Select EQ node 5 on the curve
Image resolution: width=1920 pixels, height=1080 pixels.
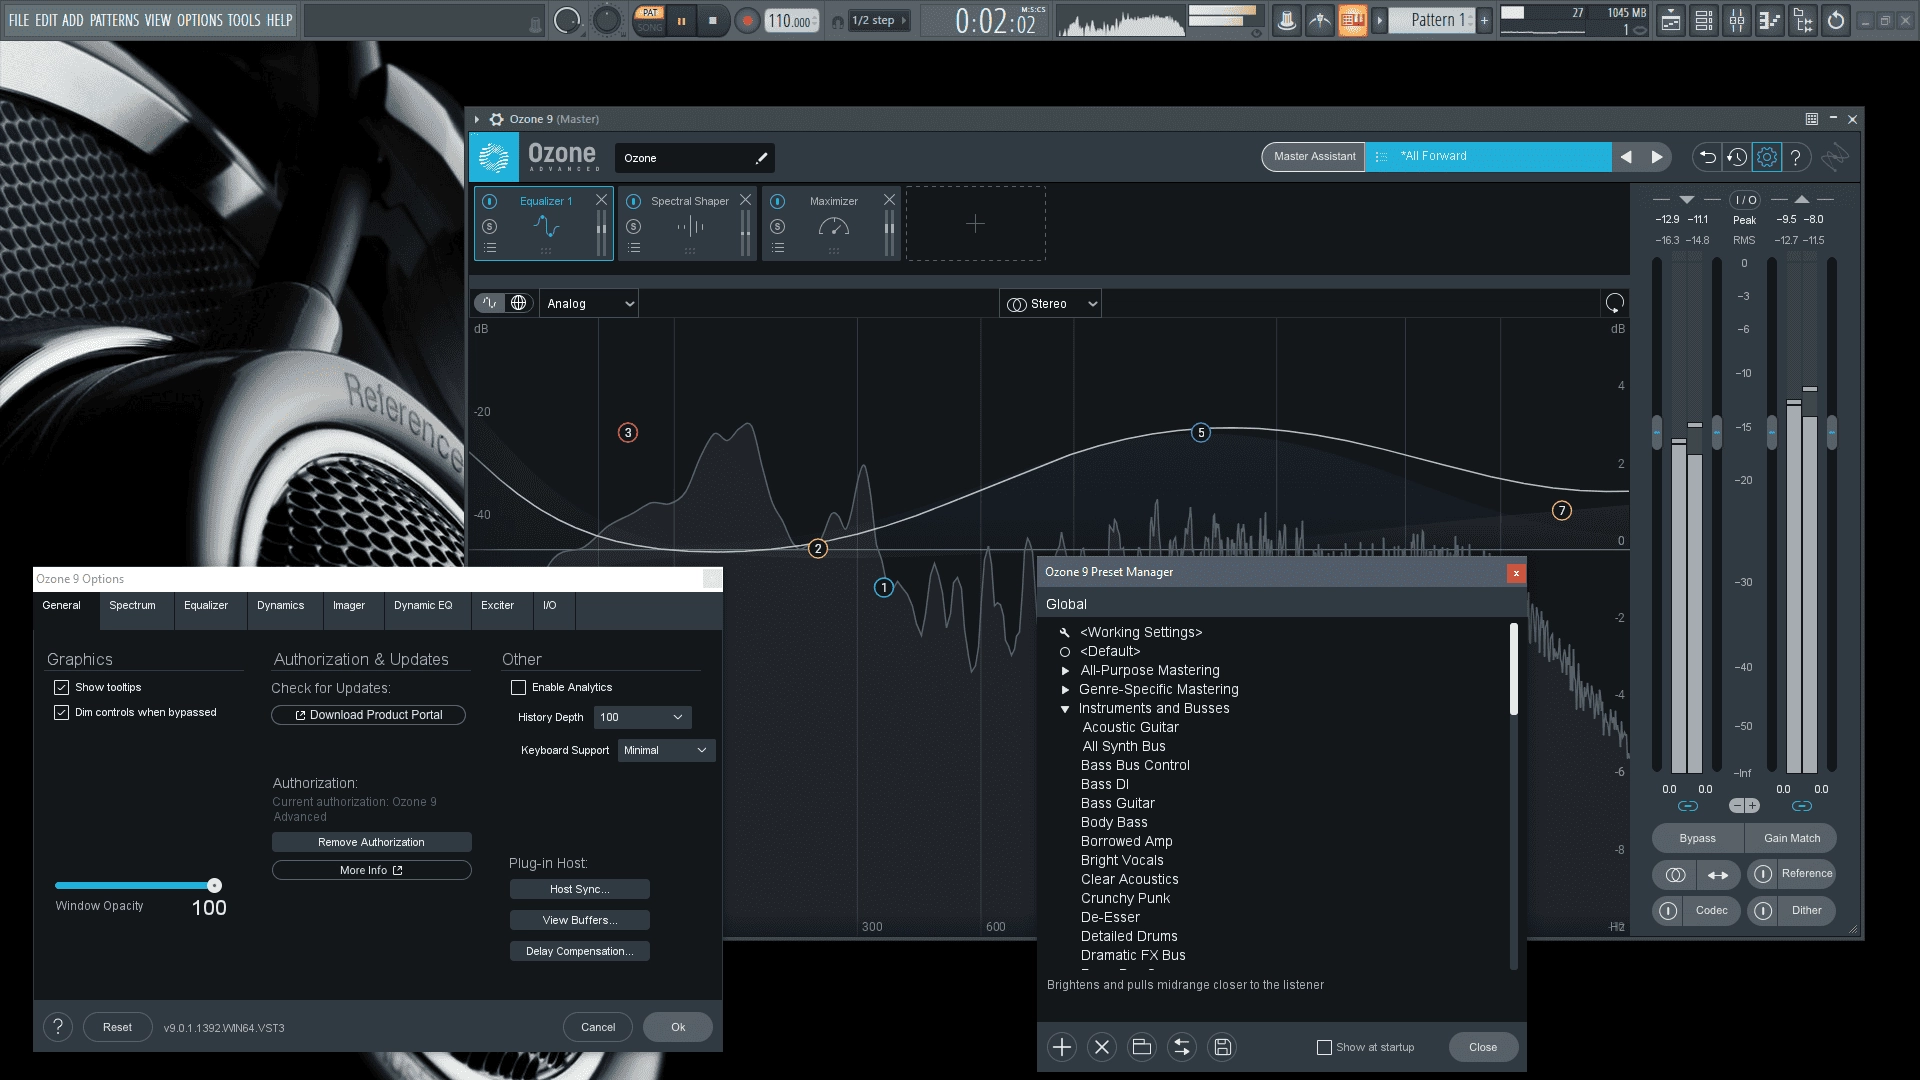pyautogui.click(x=1201, y=433)
